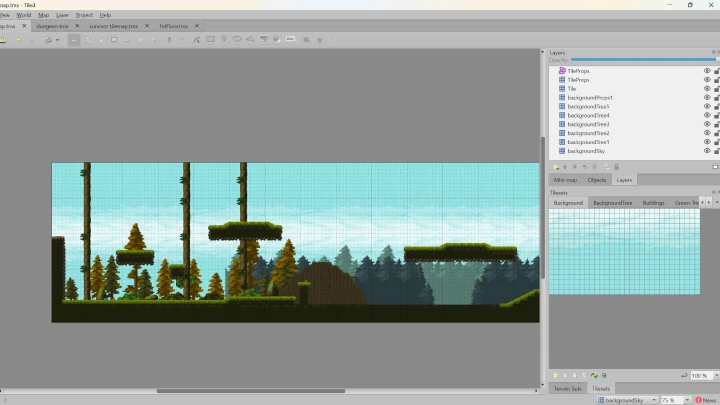Open the Map menu

[43, 15]
